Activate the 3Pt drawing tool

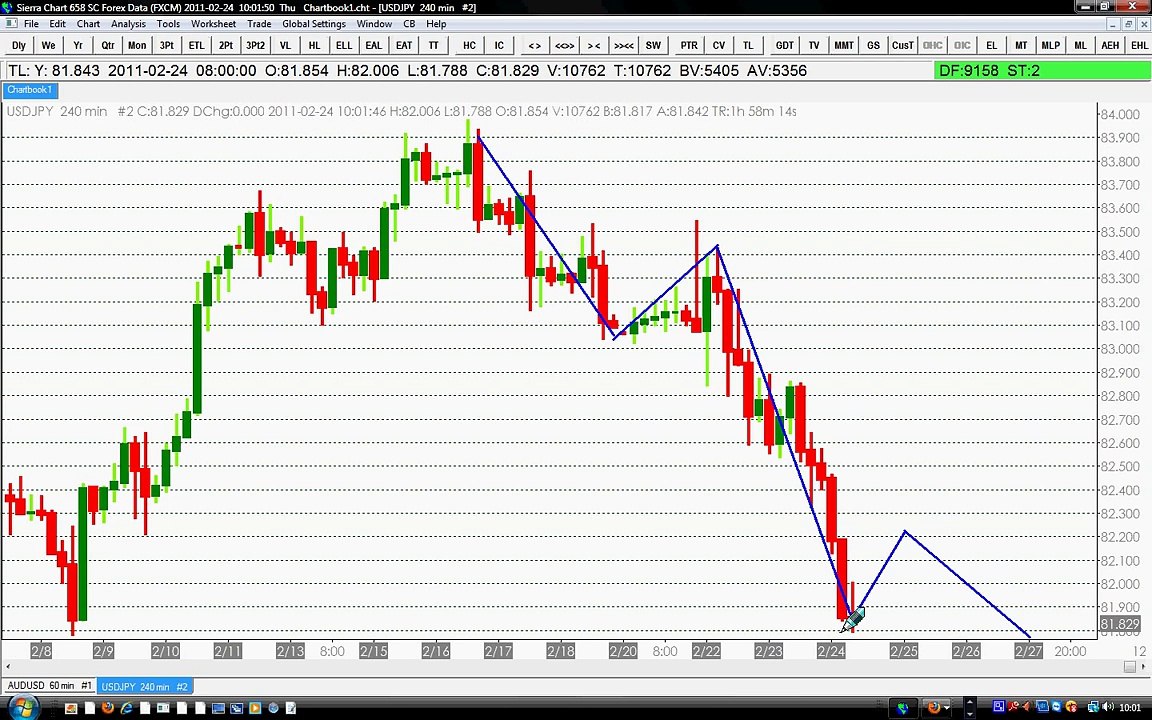coord(167,46)
